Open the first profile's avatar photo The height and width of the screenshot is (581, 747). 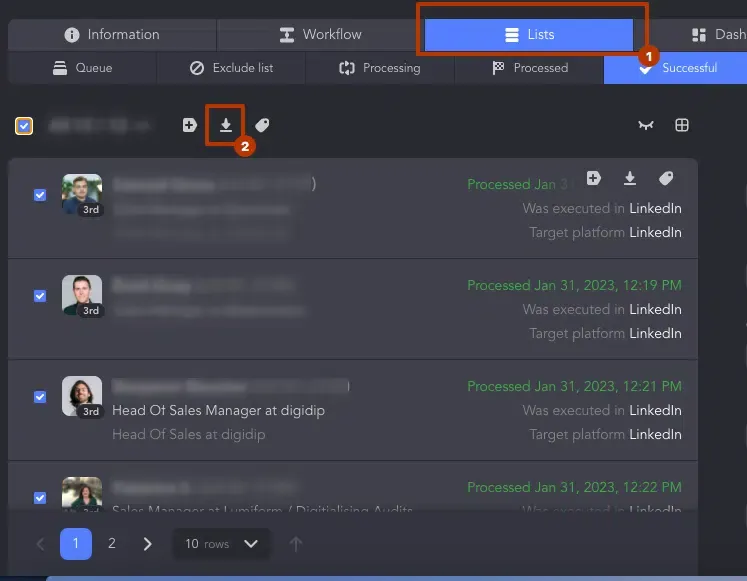click(82, 194)
